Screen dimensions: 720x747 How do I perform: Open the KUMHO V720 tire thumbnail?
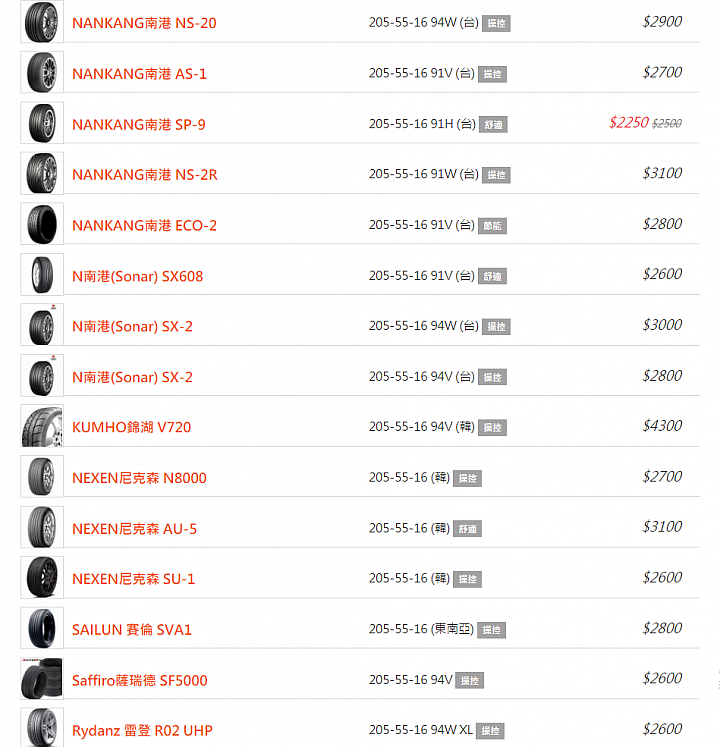(42, 426)
